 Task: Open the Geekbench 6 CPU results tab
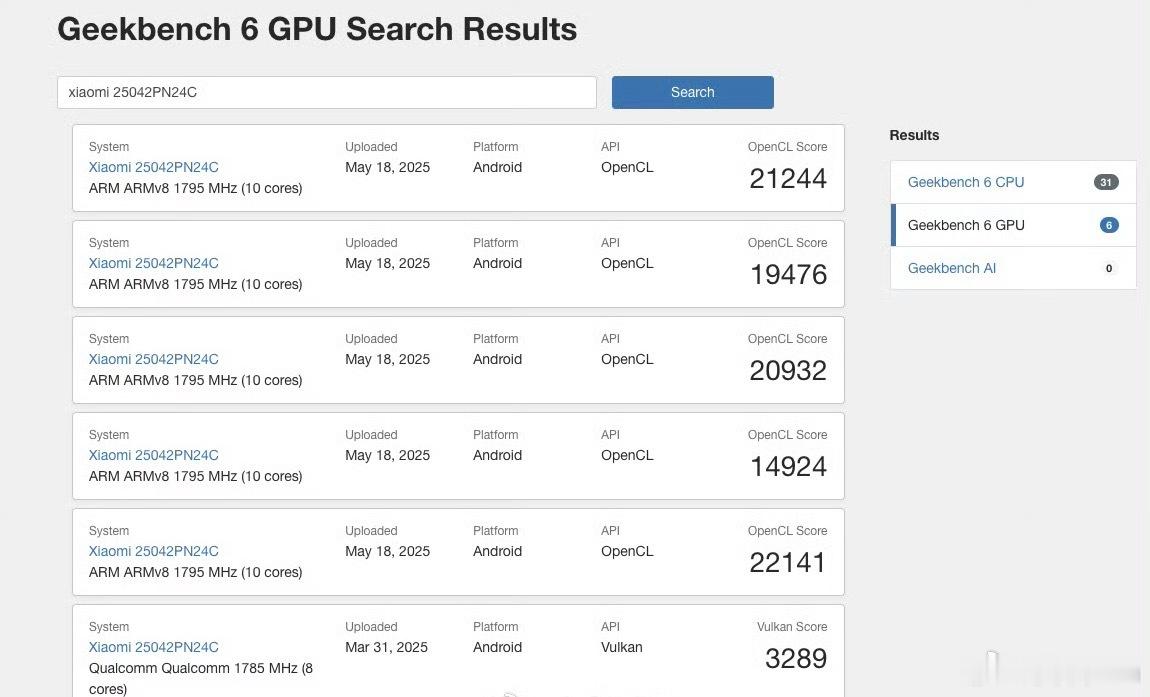[965, 182]
